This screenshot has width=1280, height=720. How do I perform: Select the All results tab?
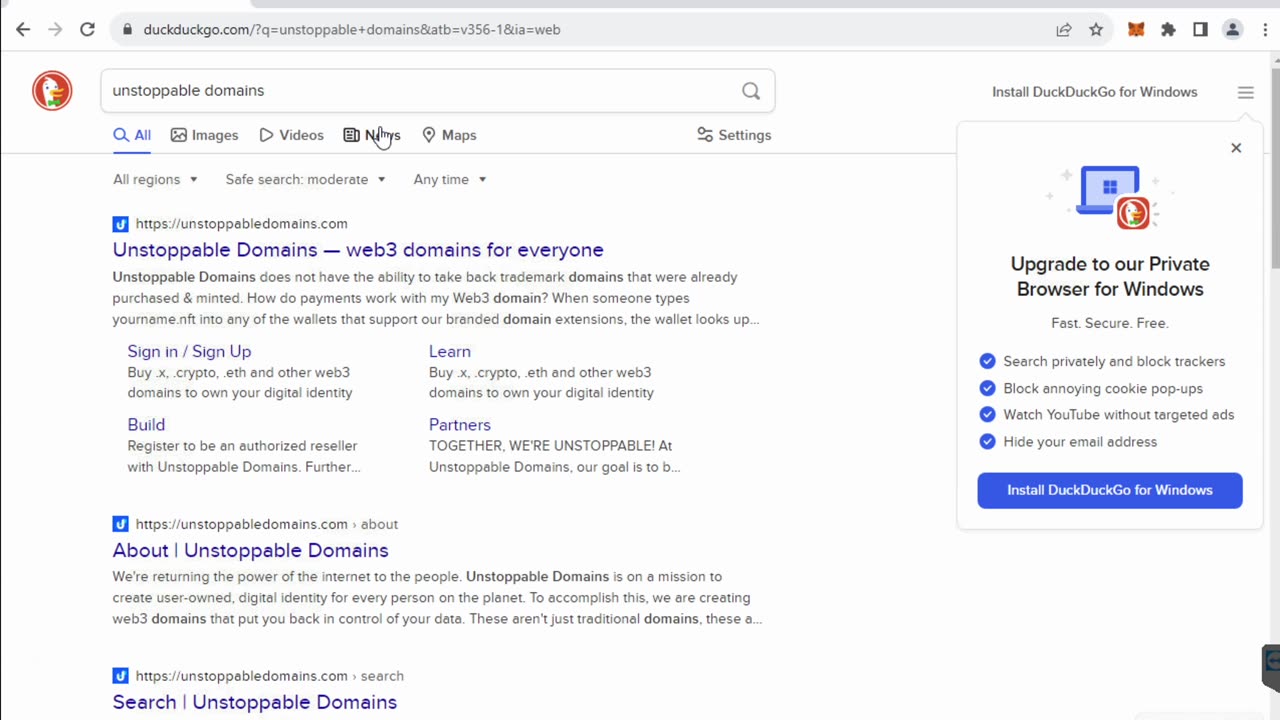coord(132,135)
